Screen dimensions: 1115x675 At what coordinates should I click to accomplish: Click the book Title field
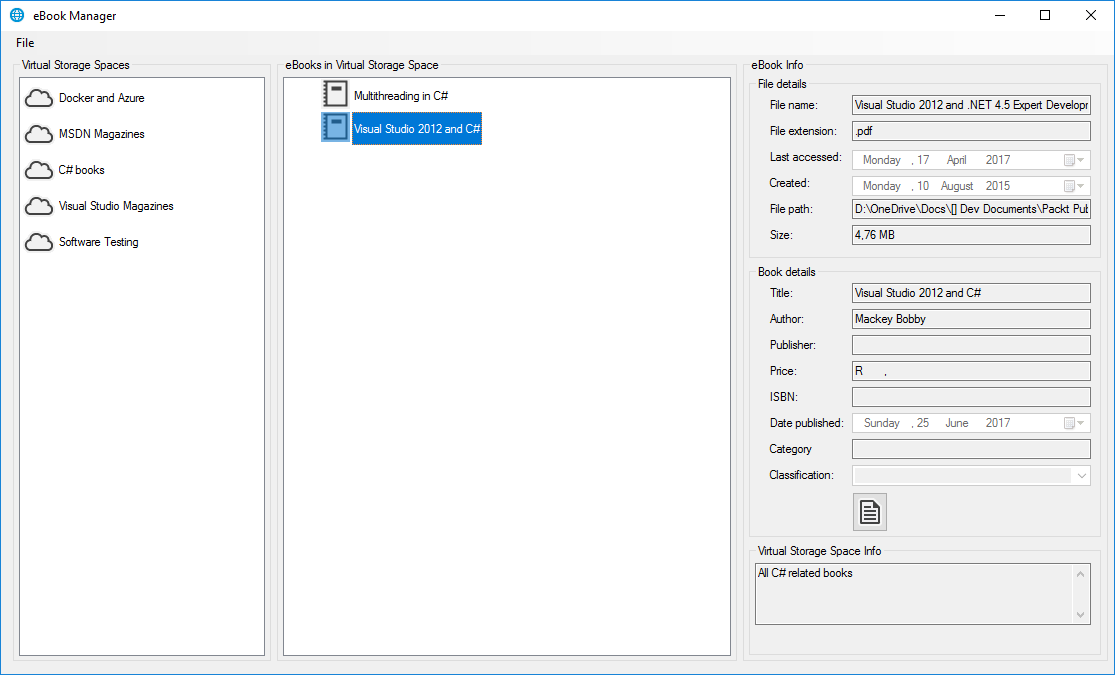click(971, 293)
